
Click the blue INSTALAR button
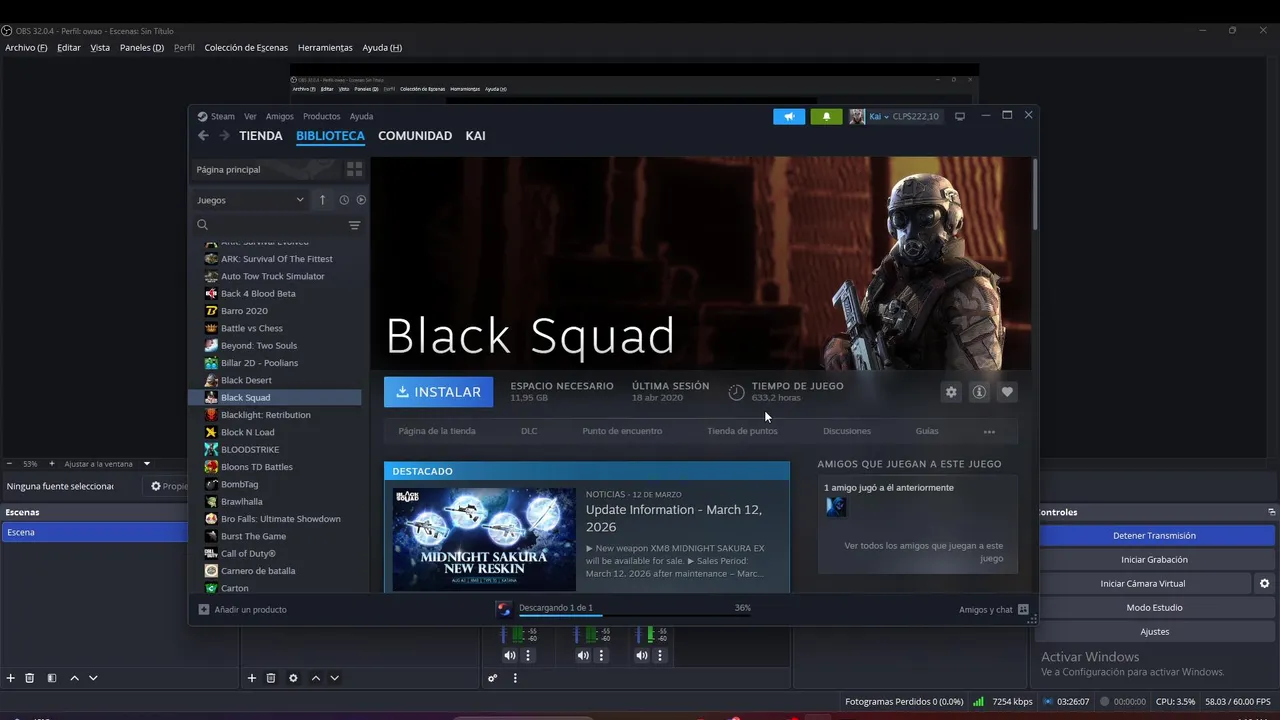(438, 392)
